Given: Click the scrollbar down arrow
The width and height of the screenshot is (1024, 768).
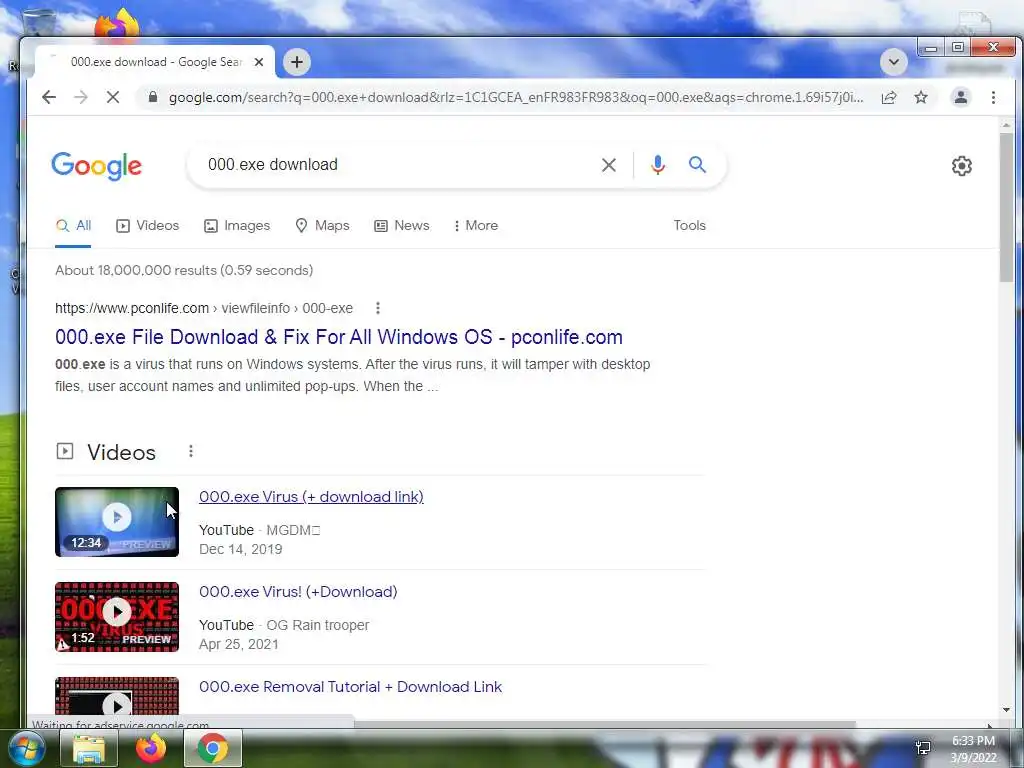Looking at the screenshot, I should pyautogui.click(x=1006, y=710).
